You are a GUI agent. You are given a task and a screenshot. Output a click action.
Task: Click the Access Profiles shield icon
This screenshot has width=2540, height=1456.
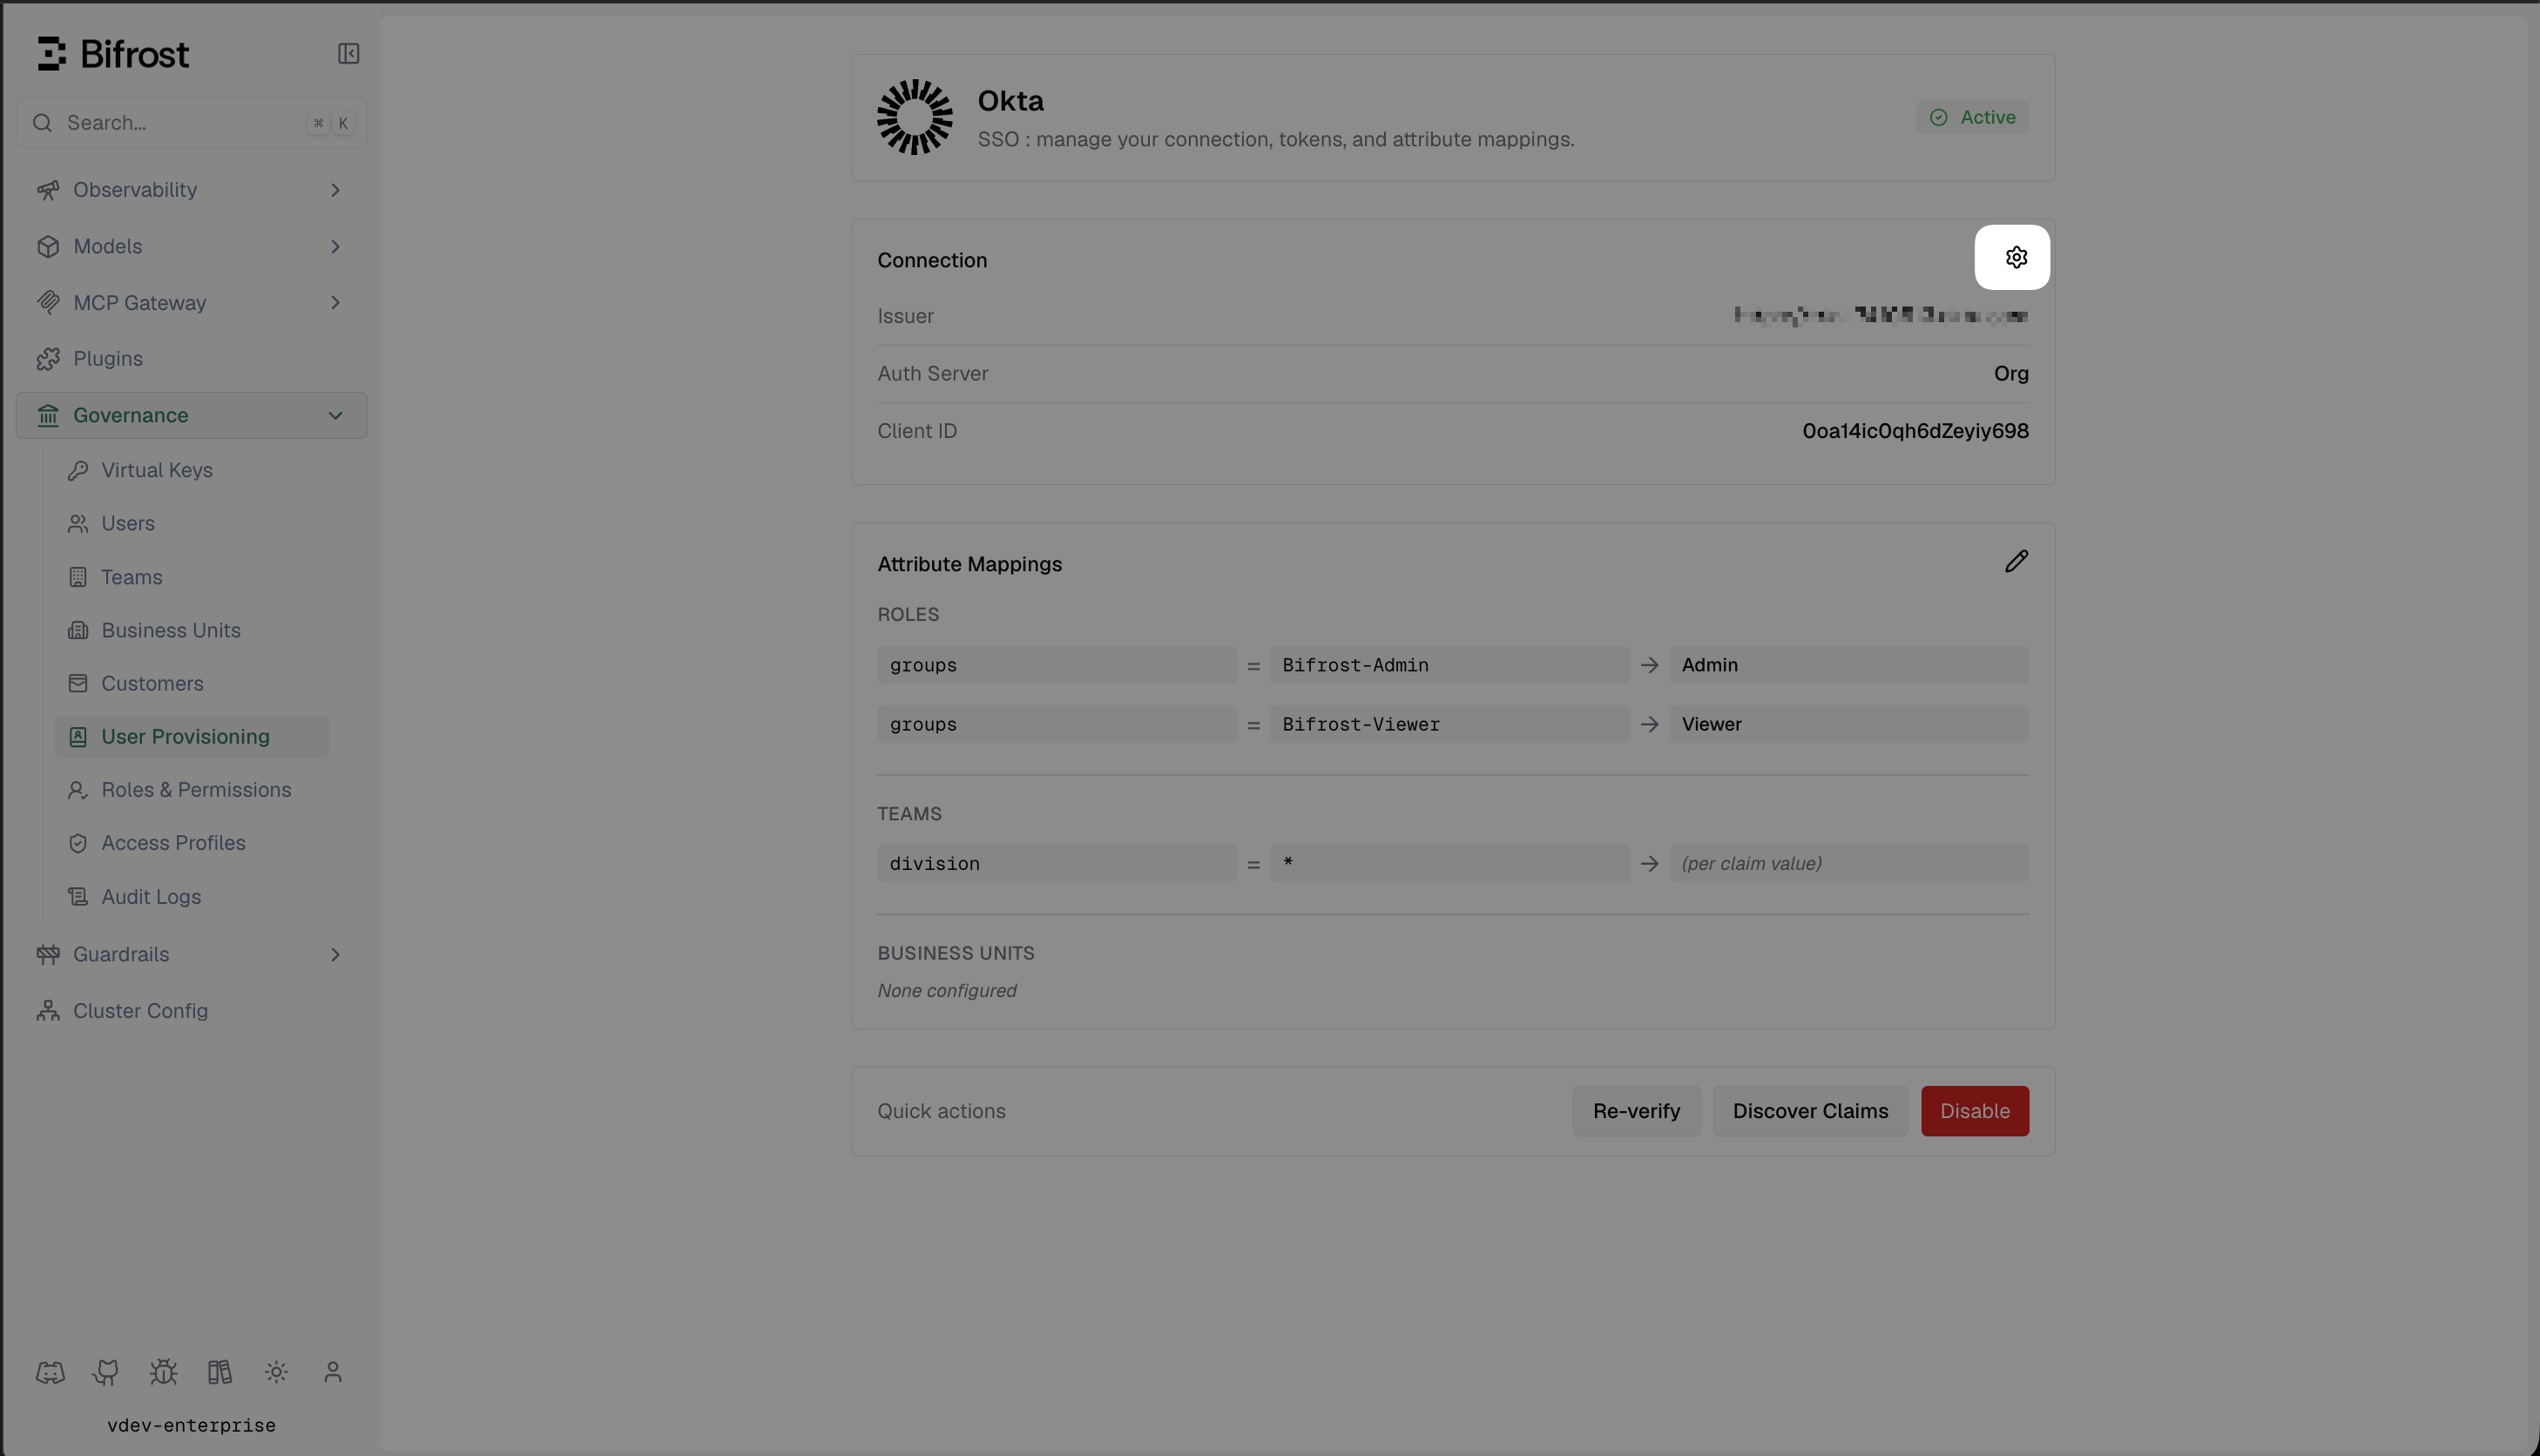coord(78,843)
